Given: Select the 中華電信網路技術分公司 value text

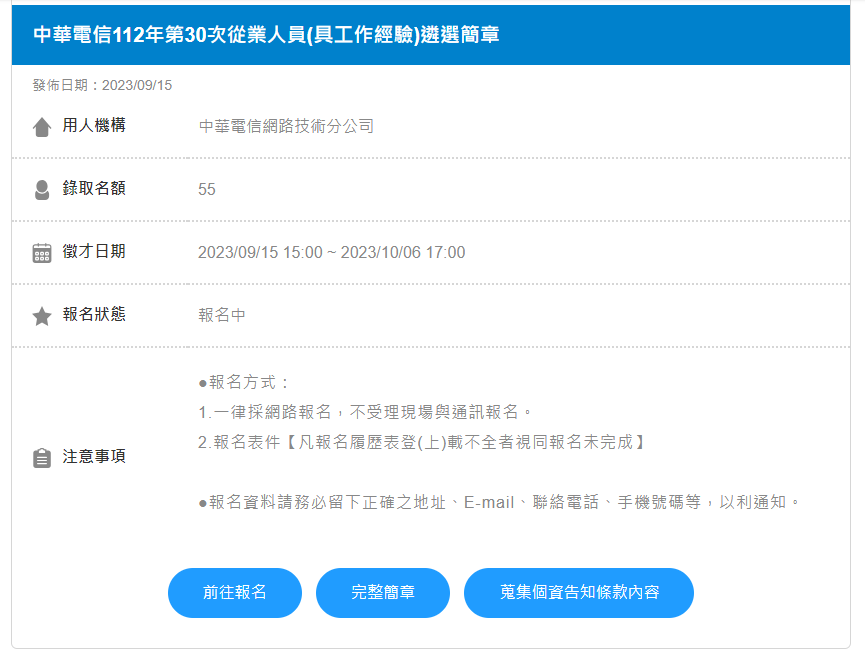Looking at the screenshot, I should point(286,126).
